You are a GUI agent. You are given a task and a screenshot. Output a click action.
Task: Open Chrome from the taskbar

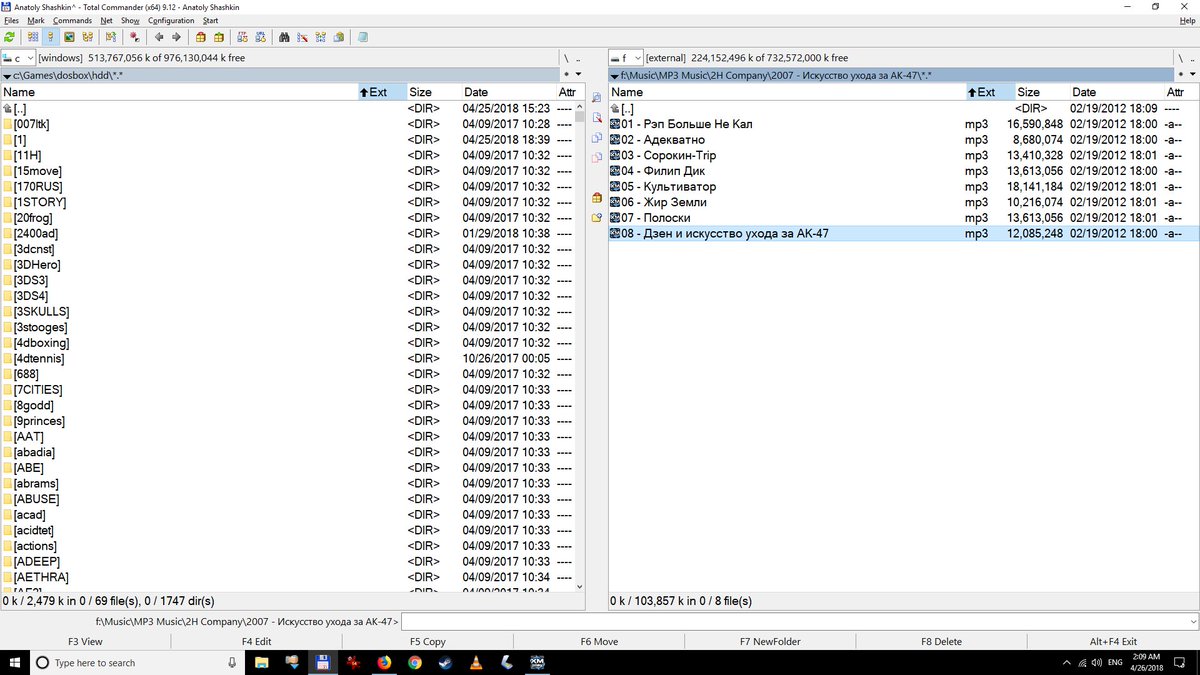415,662
